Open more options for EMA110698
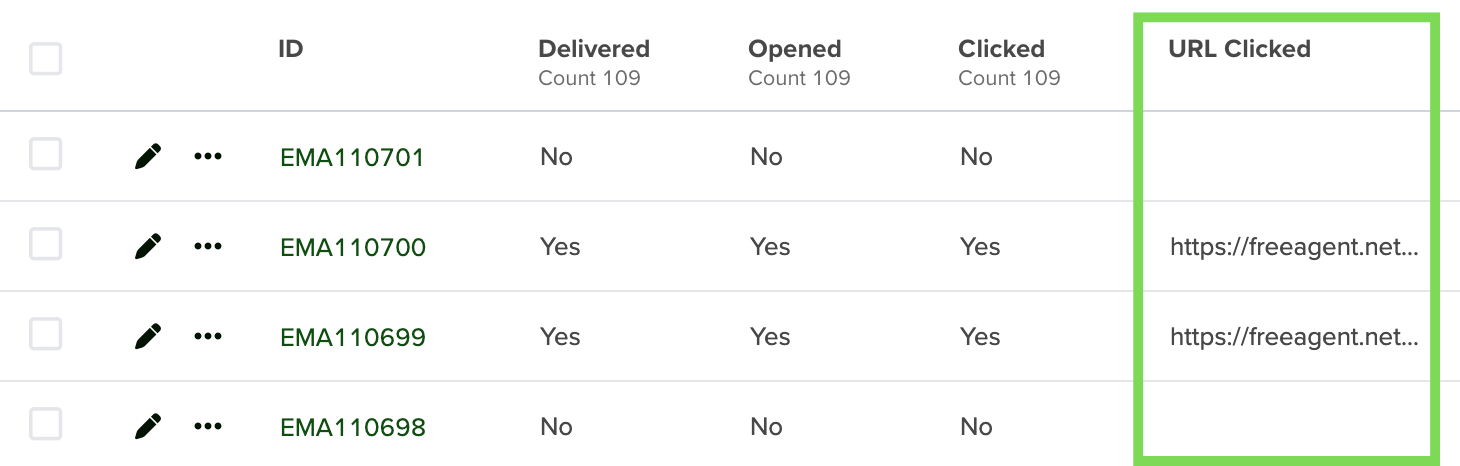Image resolution: width=1460 pixels, height=466 pixels. pyautogui.click(x=207, y=427)
